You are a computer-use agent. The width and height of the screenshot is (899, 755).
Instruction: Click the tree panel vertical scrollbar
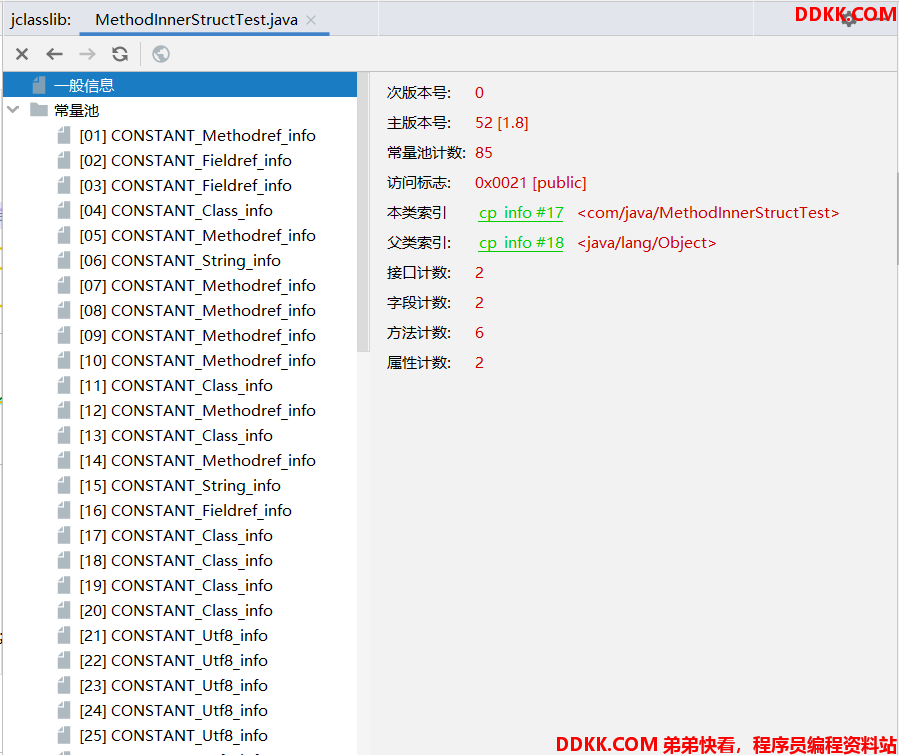362,212
